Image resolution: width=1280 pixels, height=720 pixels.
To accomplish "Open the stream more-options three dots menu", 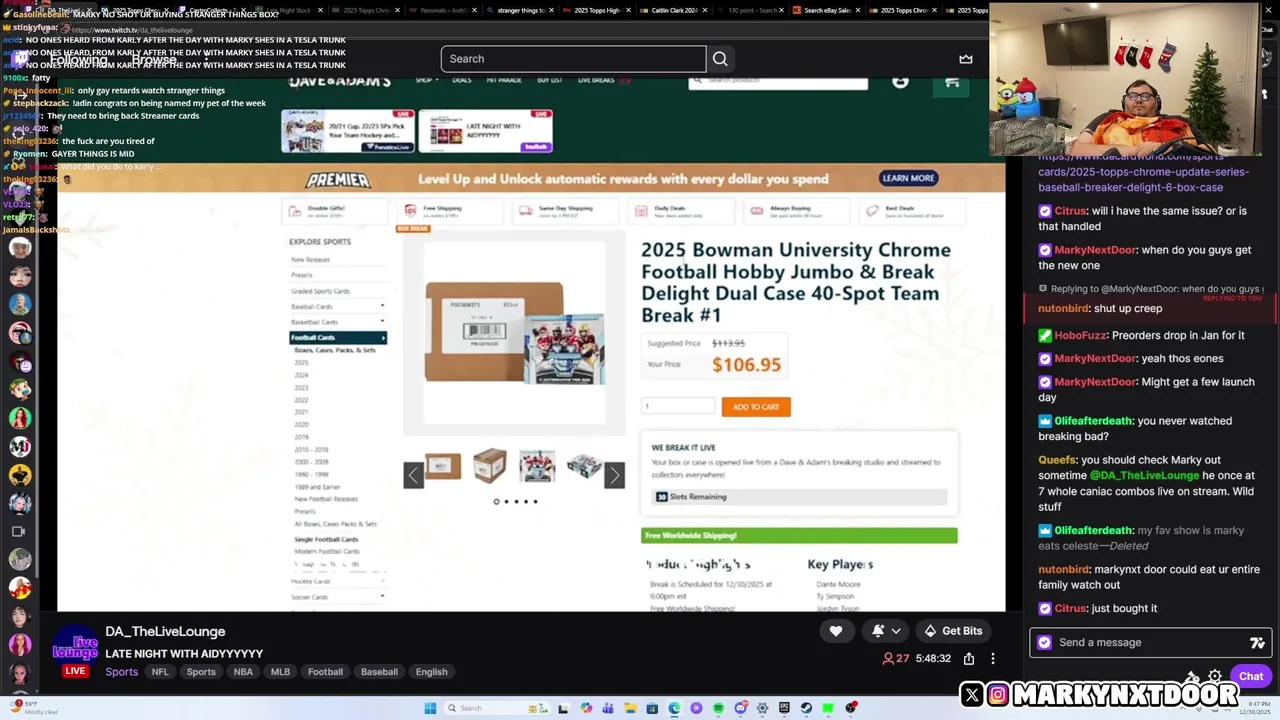I will tap(993, 659).
